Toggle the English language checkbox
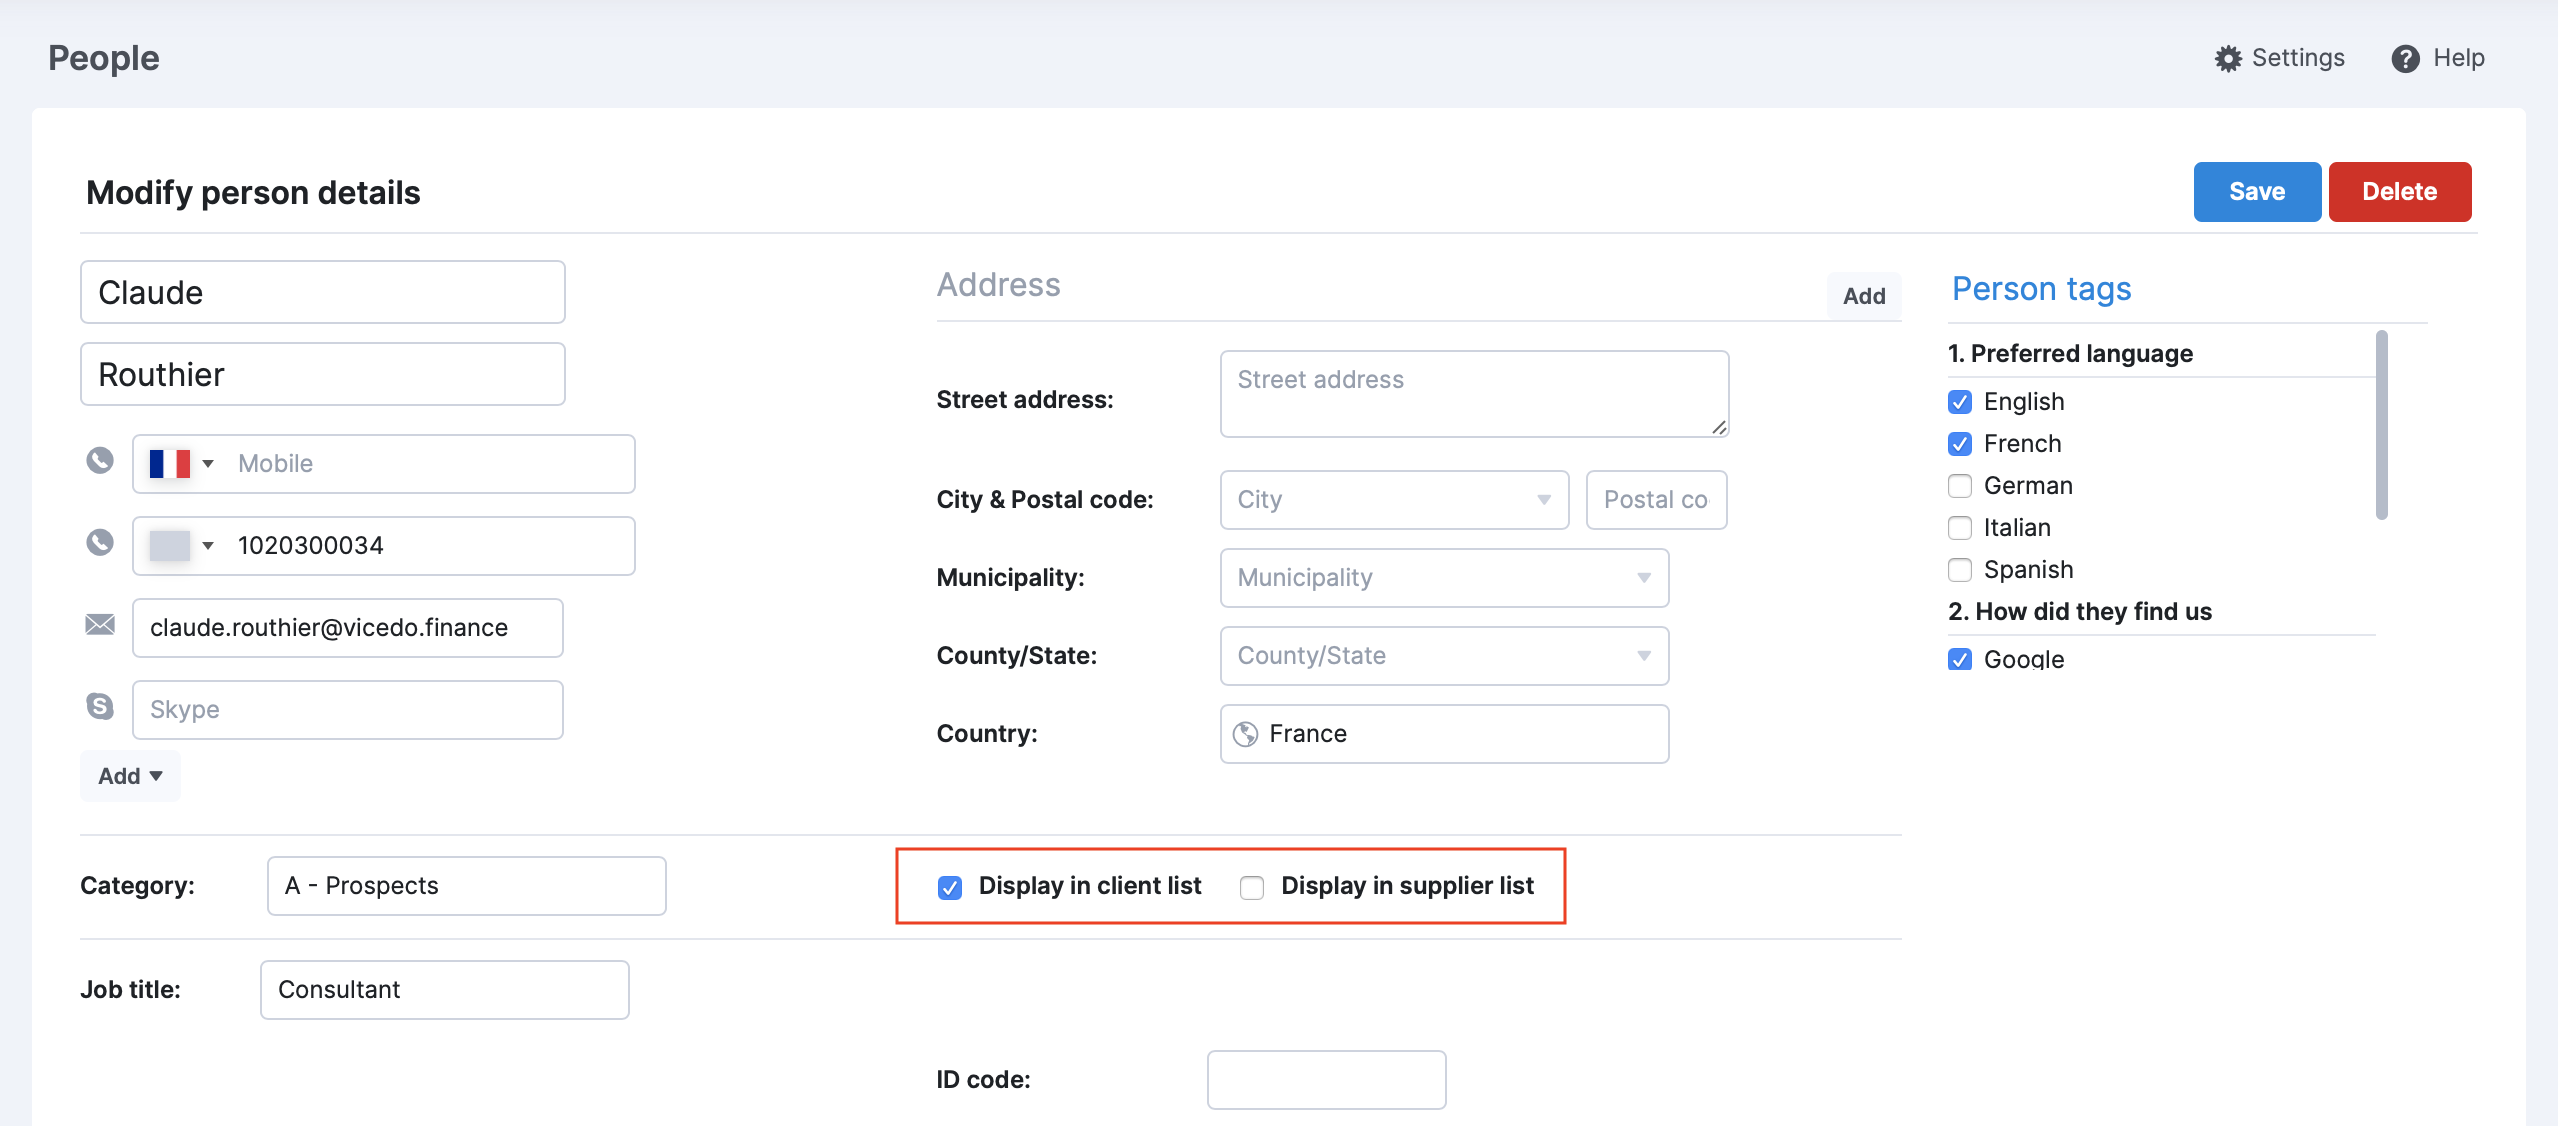The image size is (2558, 1126). pos(1960,402)
